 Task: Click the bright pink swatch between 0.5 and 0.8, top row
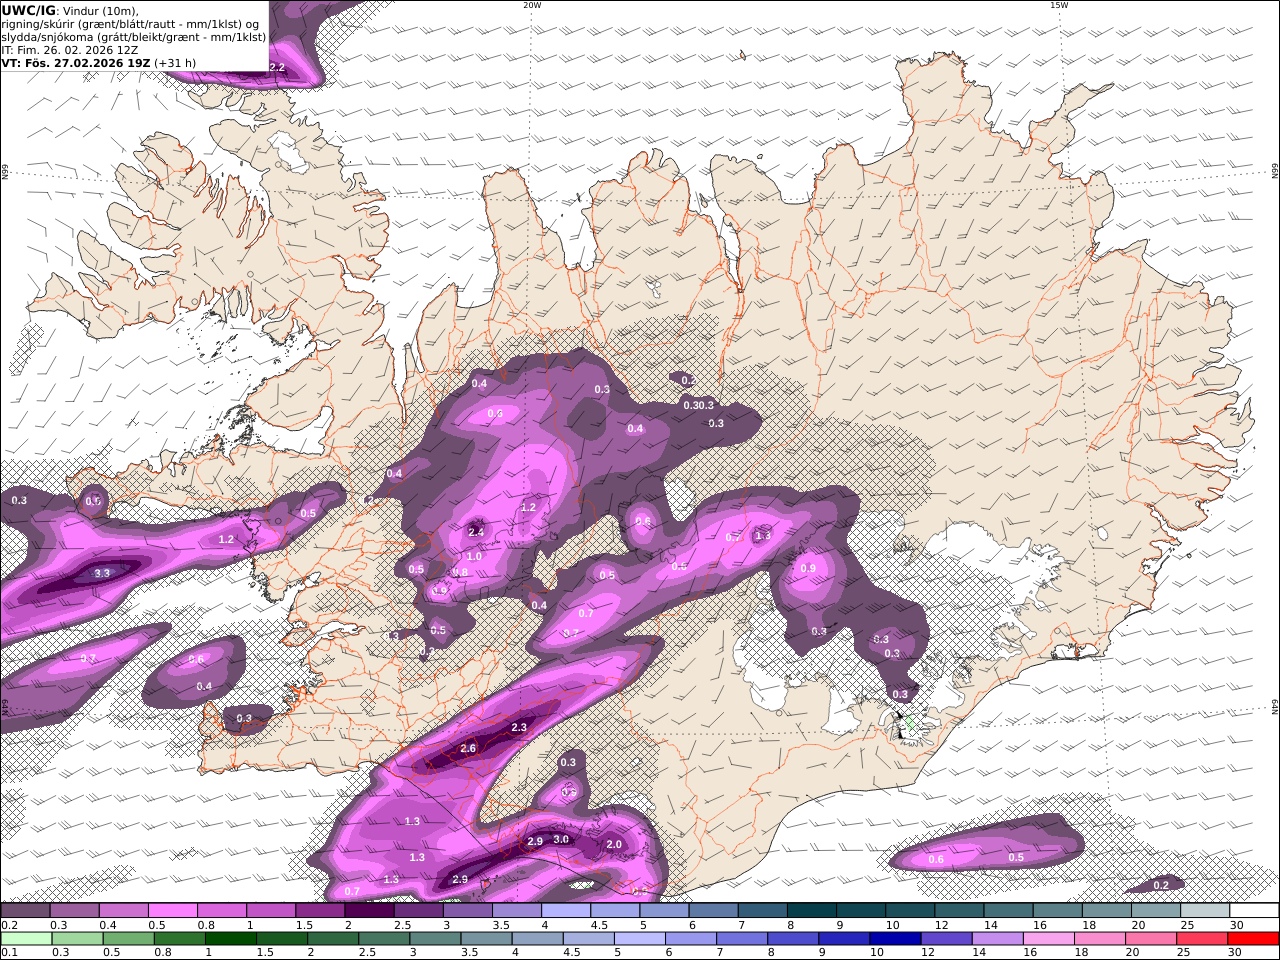tap(172, 911)
